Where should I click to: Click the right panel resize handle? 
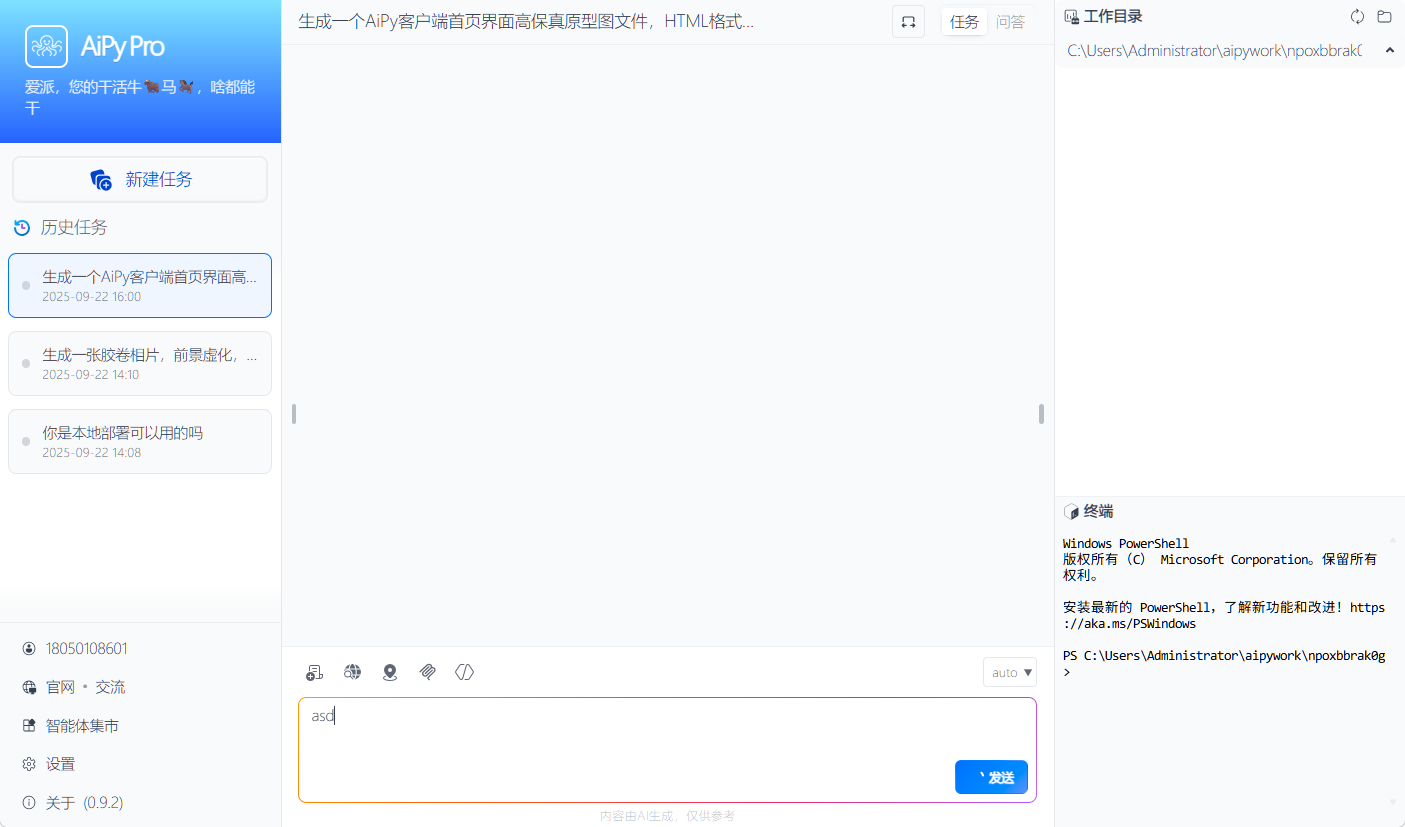pos(1041,414)
